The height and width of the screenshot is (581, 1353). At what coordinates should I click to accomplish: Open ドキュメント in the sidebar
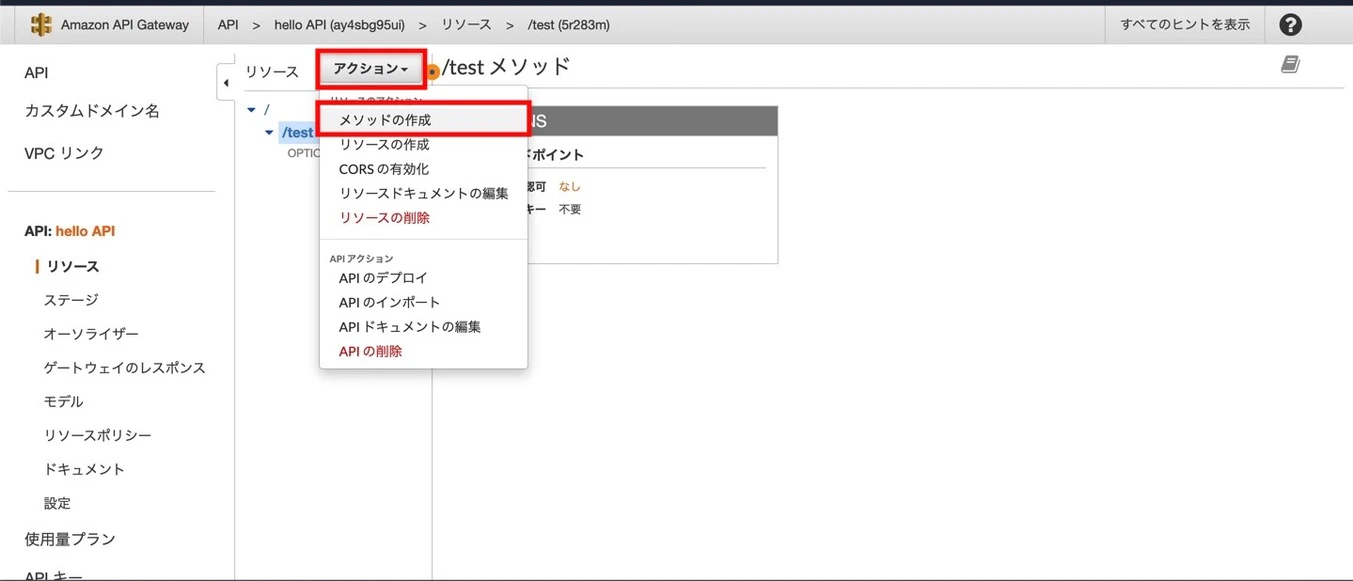(84, 469)
